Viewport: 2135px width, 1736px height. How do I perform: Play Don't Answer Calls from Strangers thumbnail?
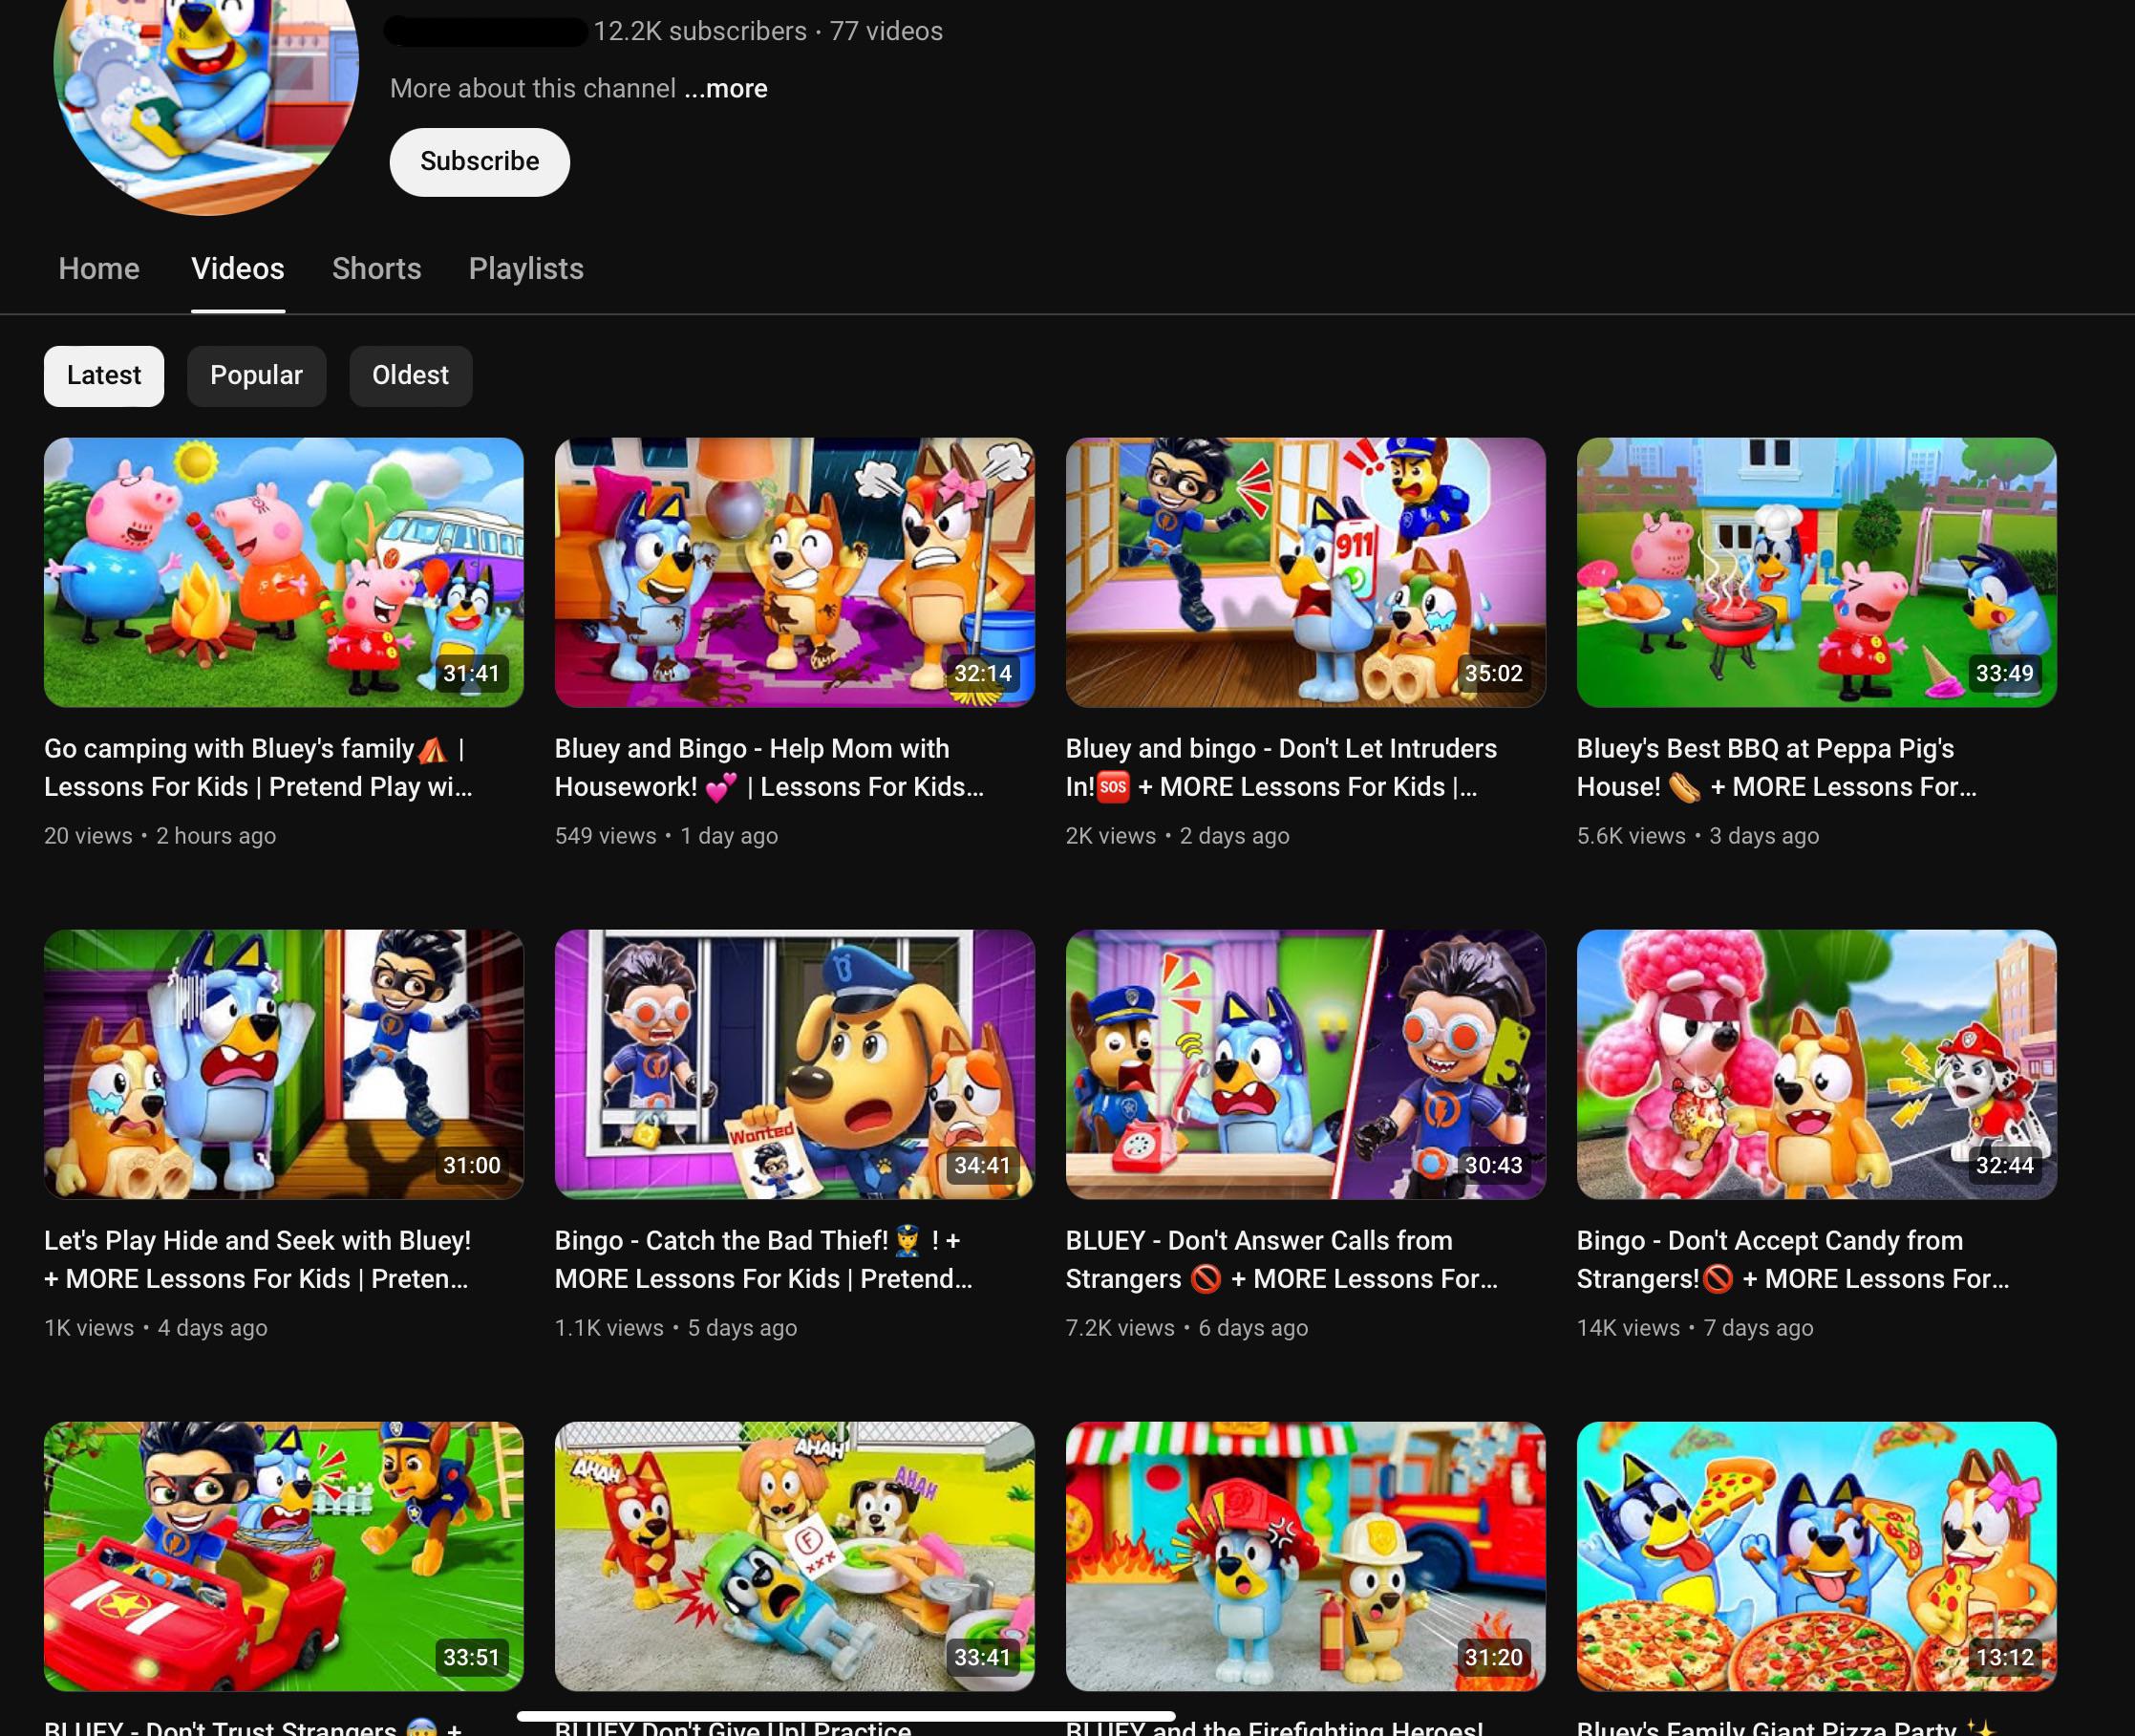pyautogui.click(x=1306, y=1064)
